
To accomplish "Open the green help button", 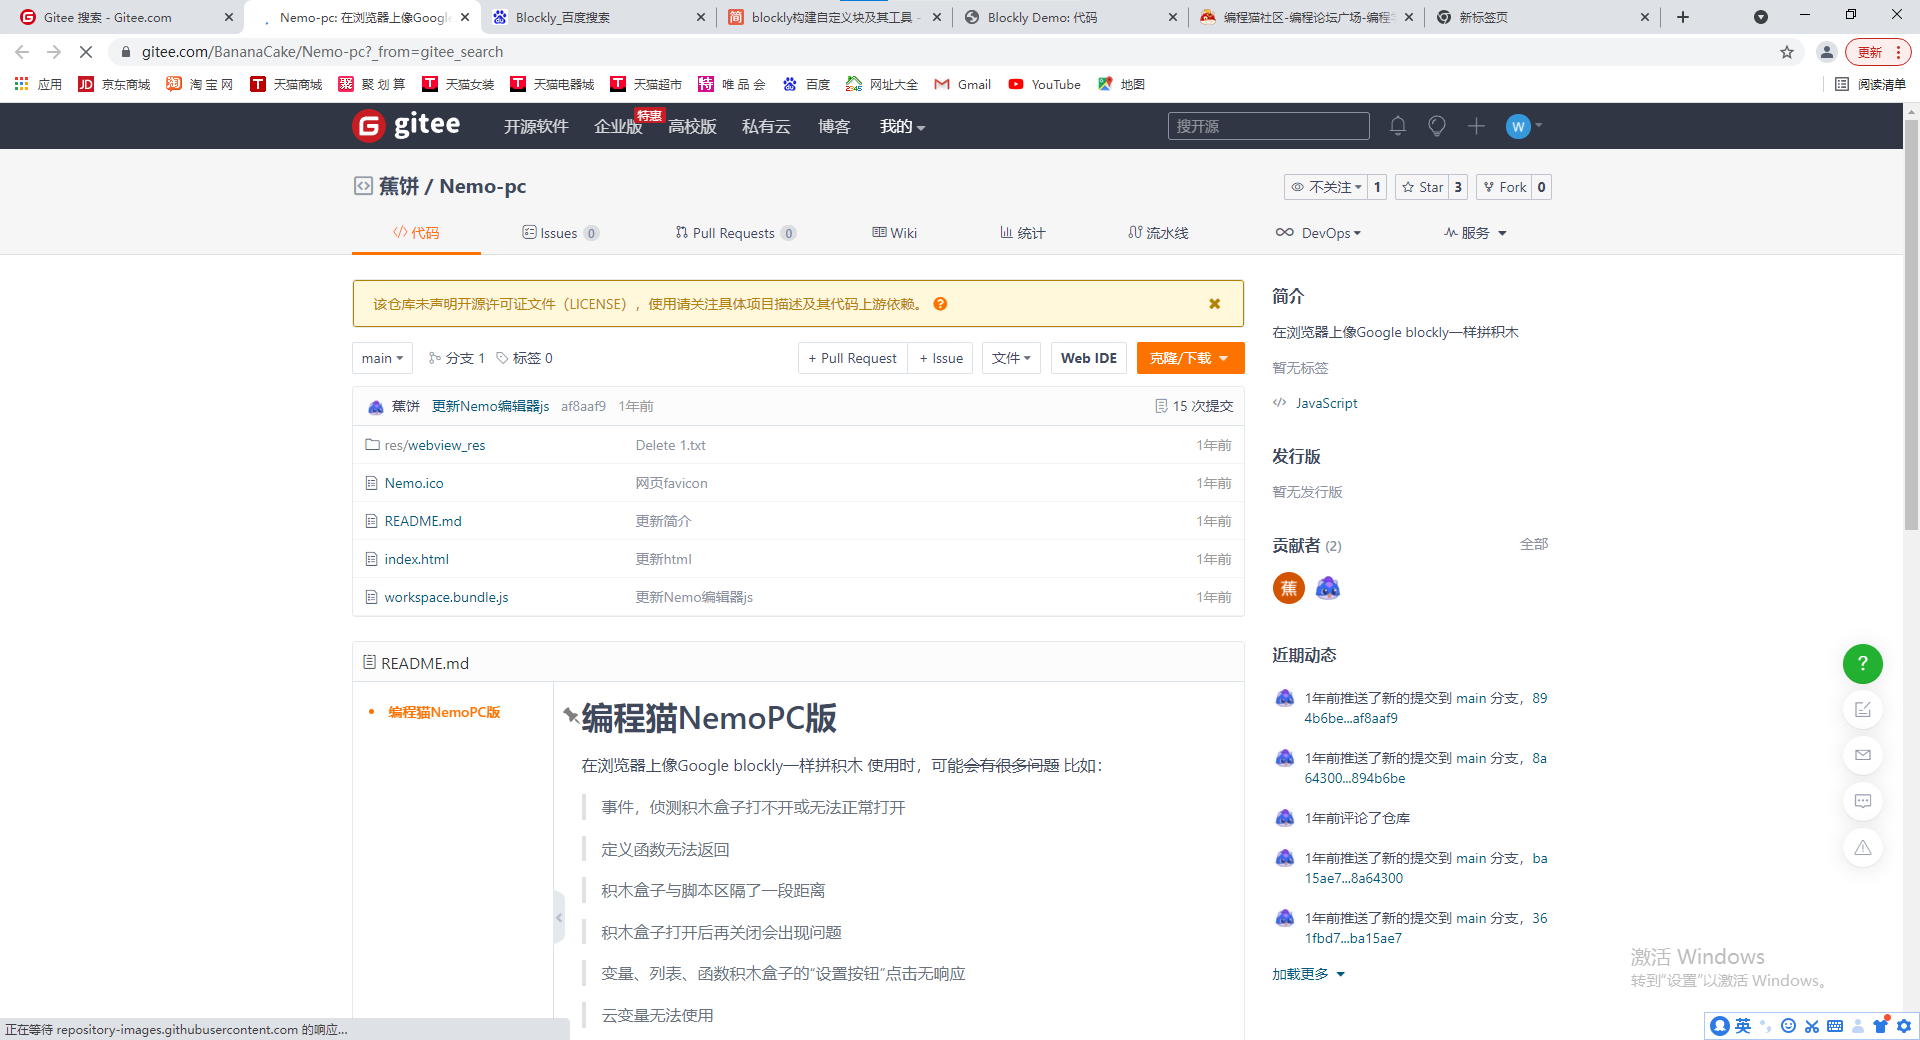I will tap(1862, 664).
